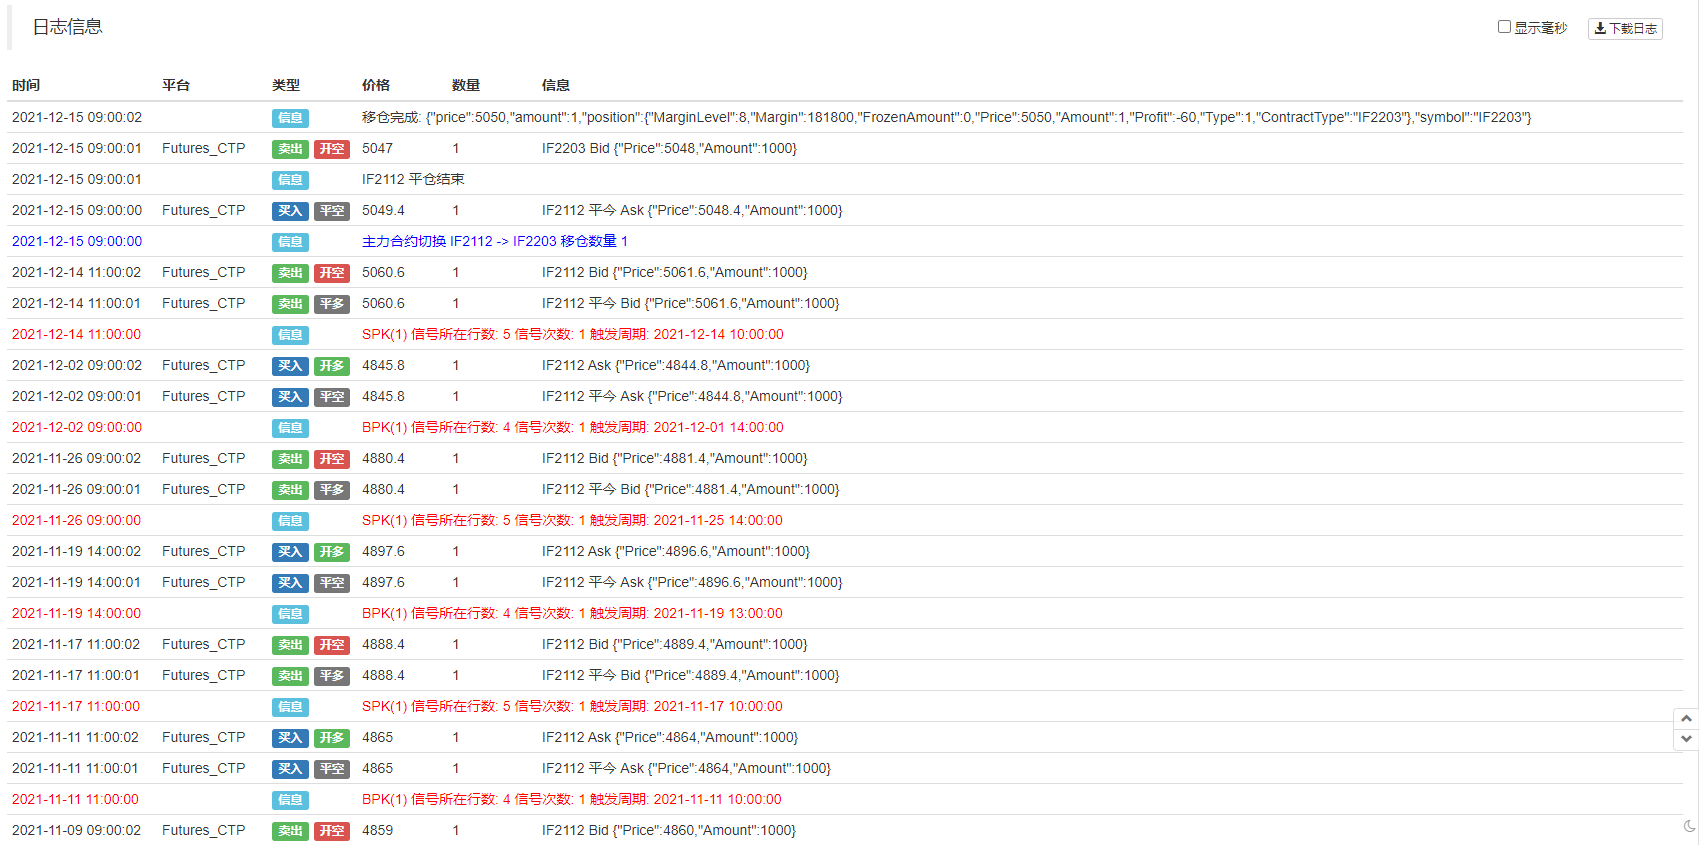Click 信息 badge in 移仓完成 row
This screenshot has width=1699, height=845.
[x=290, y=118]
